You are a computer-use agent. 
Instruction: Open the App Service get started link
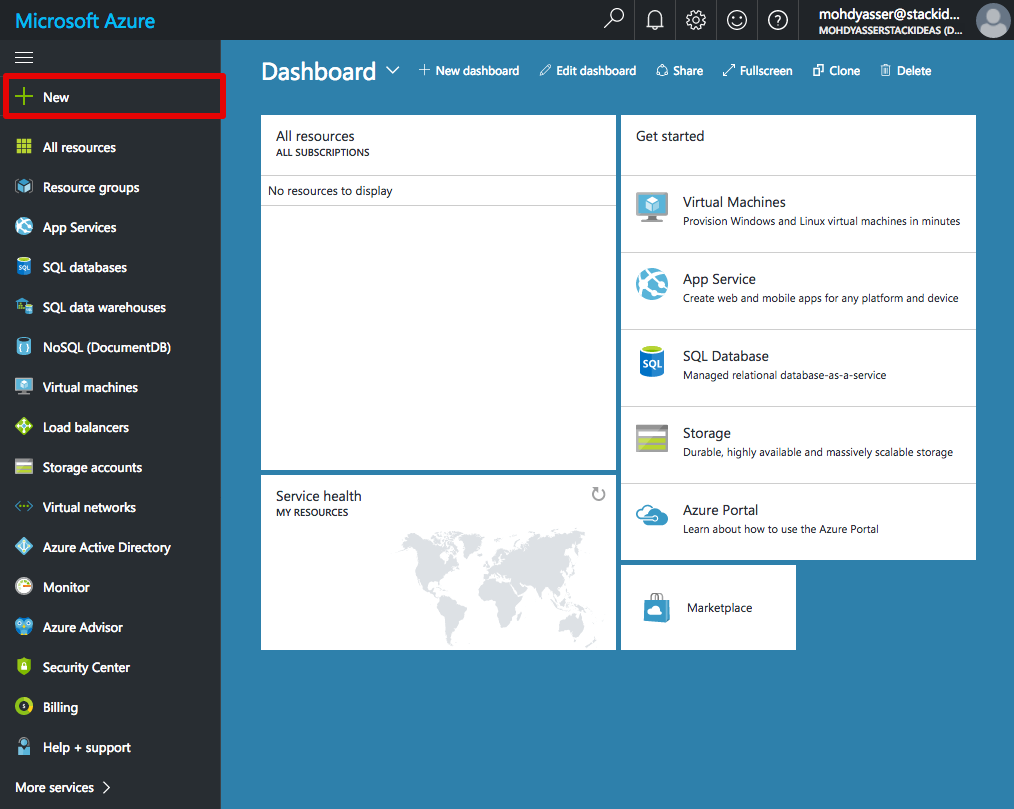click(x=798, y=290)
